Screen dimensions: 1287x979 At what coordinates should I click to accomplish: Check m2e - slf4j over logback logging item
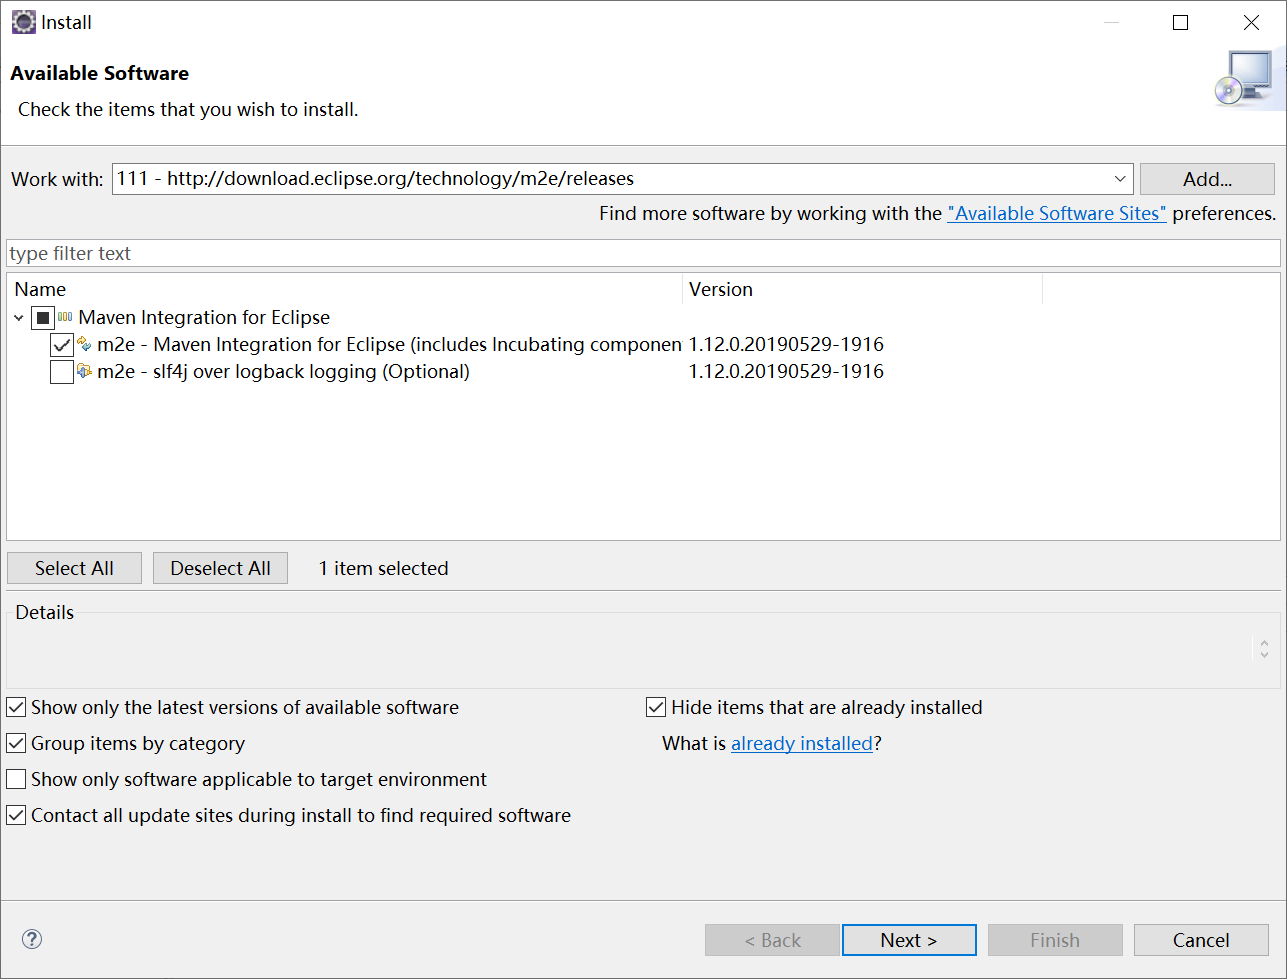(x=62, y=372)
